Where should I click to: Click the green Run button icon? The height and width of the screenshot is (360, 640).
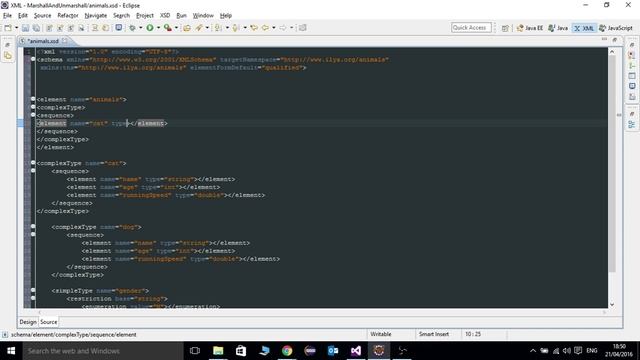click(x=150, y=28)
